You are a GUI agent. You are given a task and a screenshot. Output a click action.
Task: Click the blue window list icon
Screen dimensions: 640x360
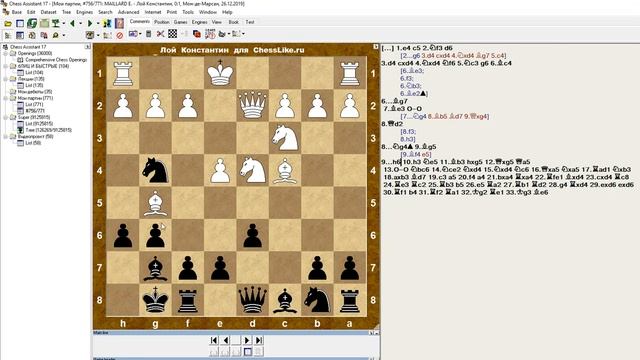pos(20,24)
